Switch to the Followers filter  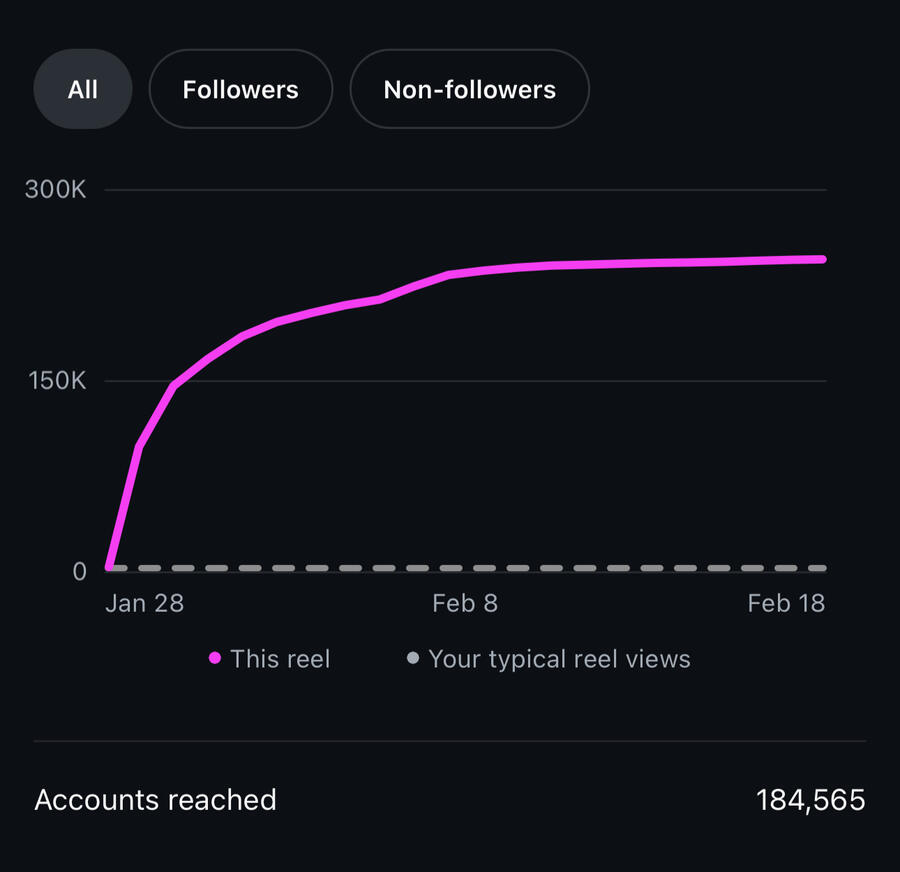tap(240, 89)
